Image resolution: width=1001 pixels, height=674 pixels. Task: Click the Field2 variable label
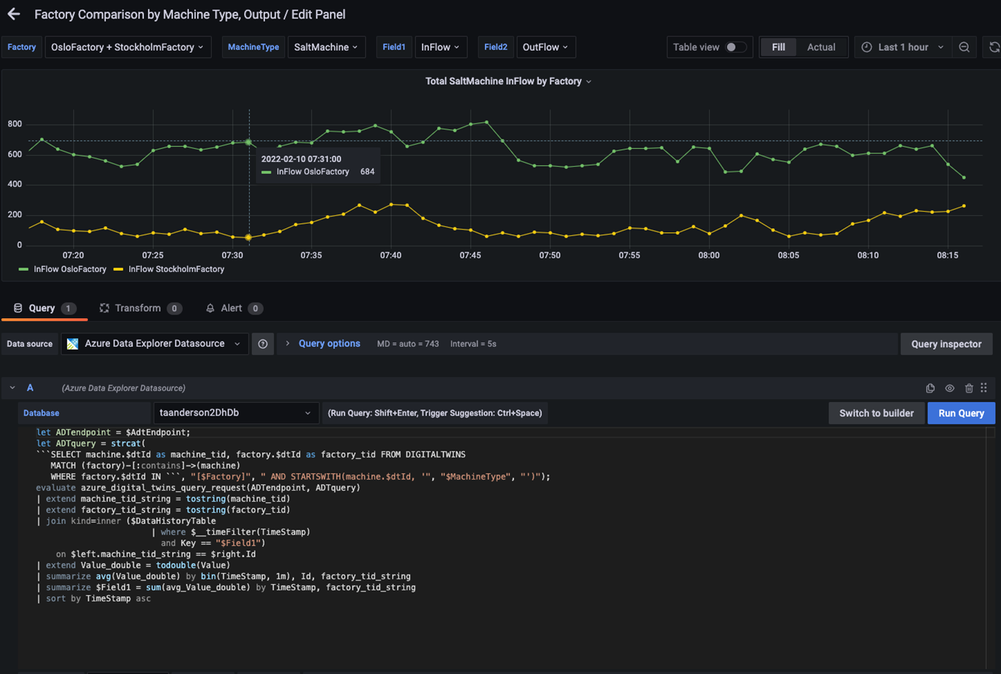coord(495,47)
